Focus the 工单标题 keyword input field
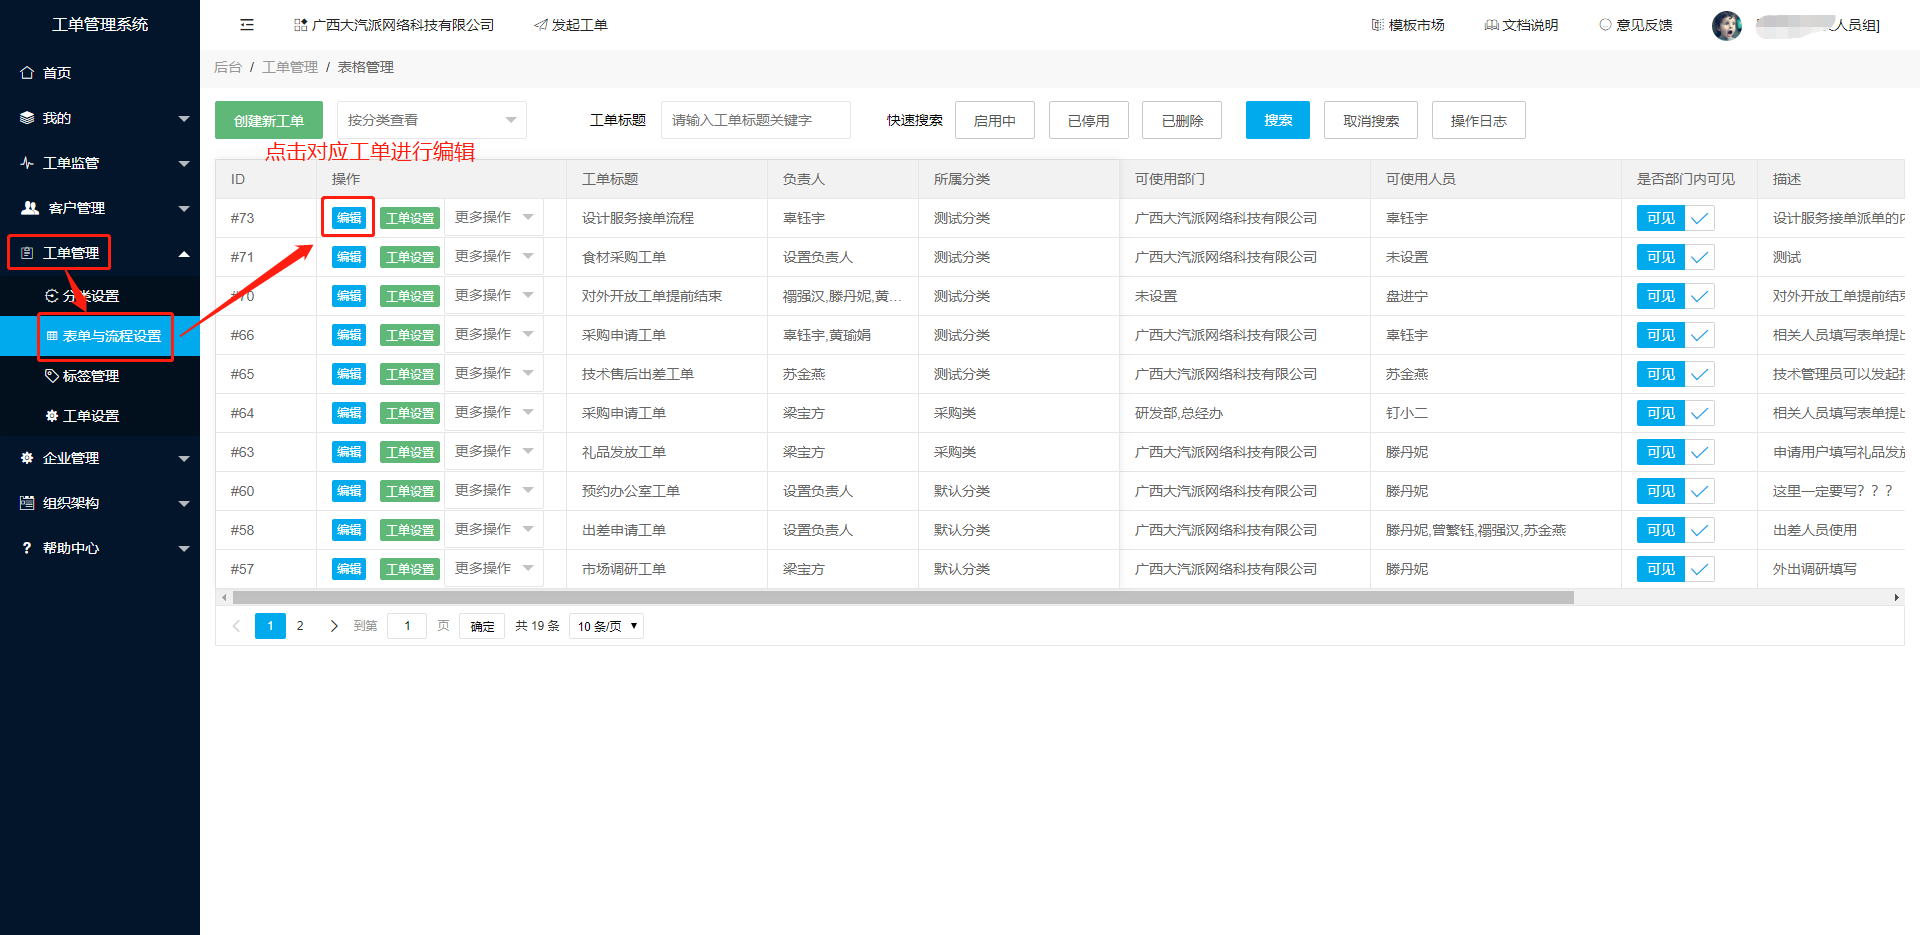This screenshot has height=935, width=1920. coord(756,120)
